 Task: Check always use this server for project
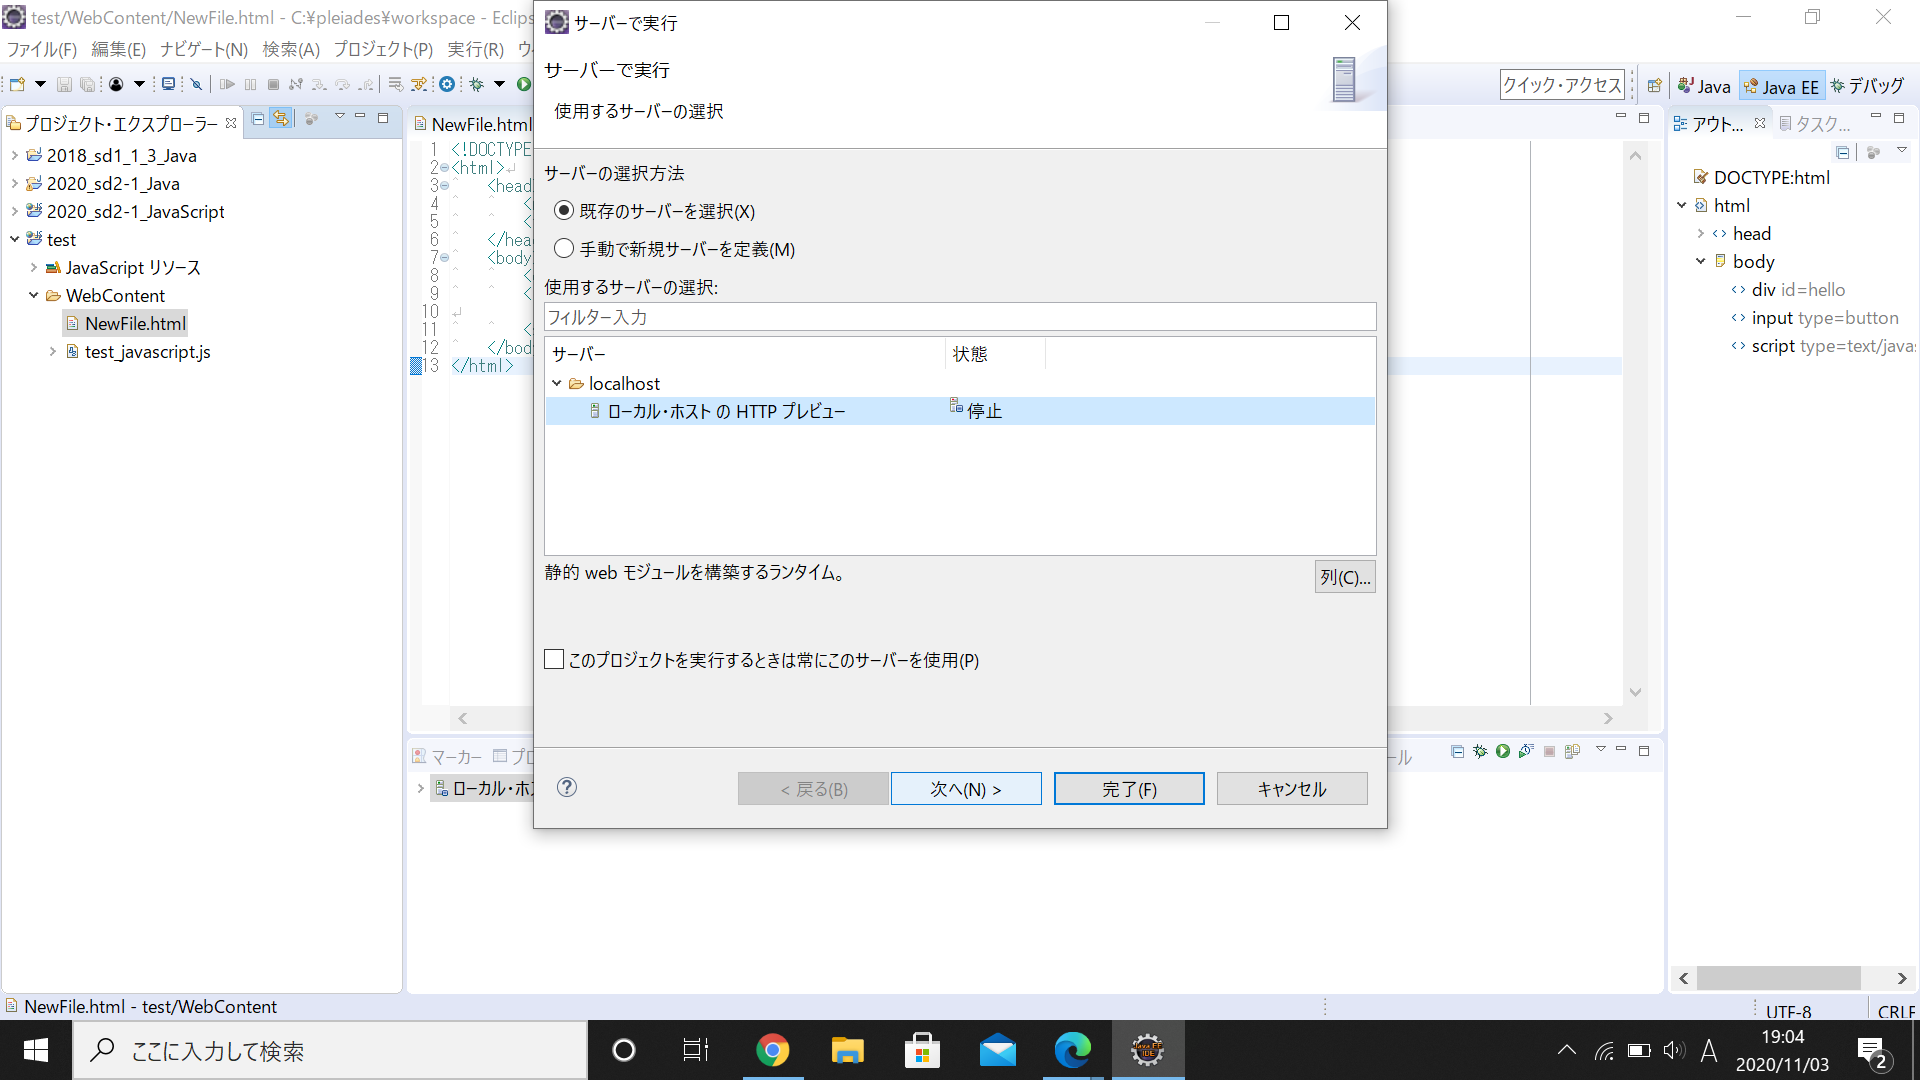[554, 659]
